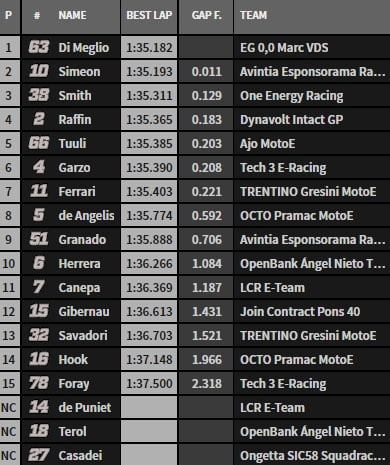Select the number 78 rider badge
Screen dimensions: 390x465
(x=39, y=383)
